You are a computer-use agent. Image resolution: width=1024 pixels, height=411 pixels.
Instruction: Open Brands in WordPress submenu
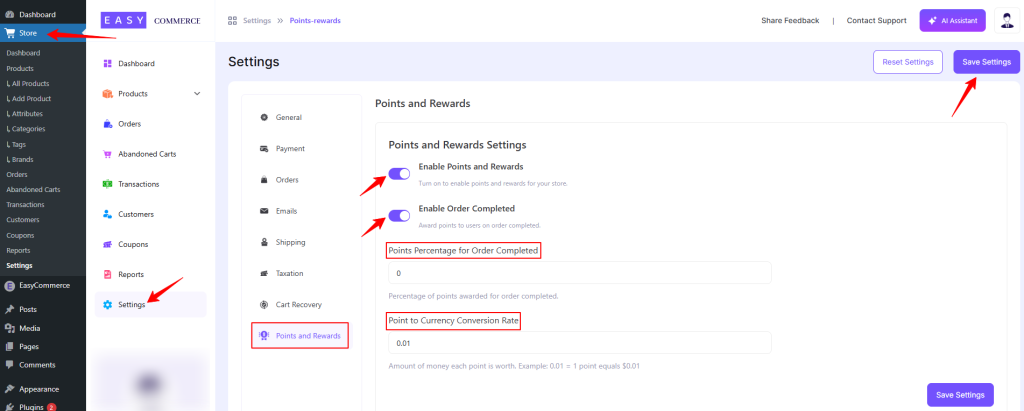coord(20,159)
